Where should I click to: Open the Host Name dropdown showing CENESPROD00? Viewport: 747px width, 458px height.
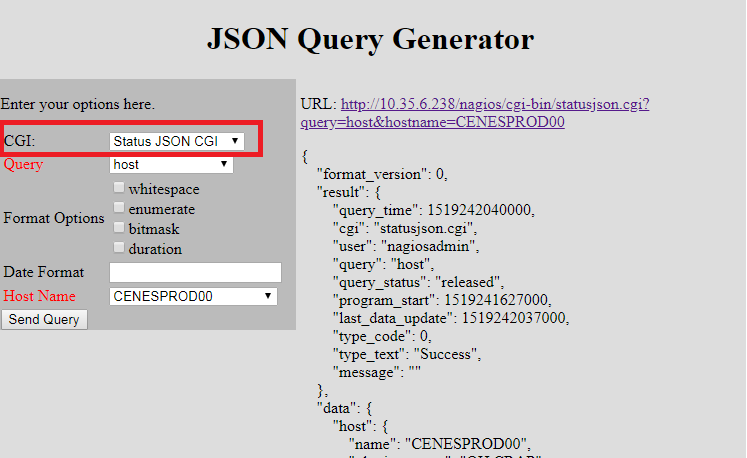[193, 296]
